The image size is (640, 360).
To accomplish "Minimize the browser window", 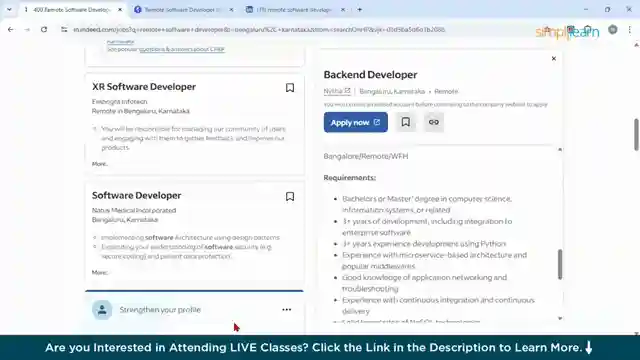I will pos(586,9).
